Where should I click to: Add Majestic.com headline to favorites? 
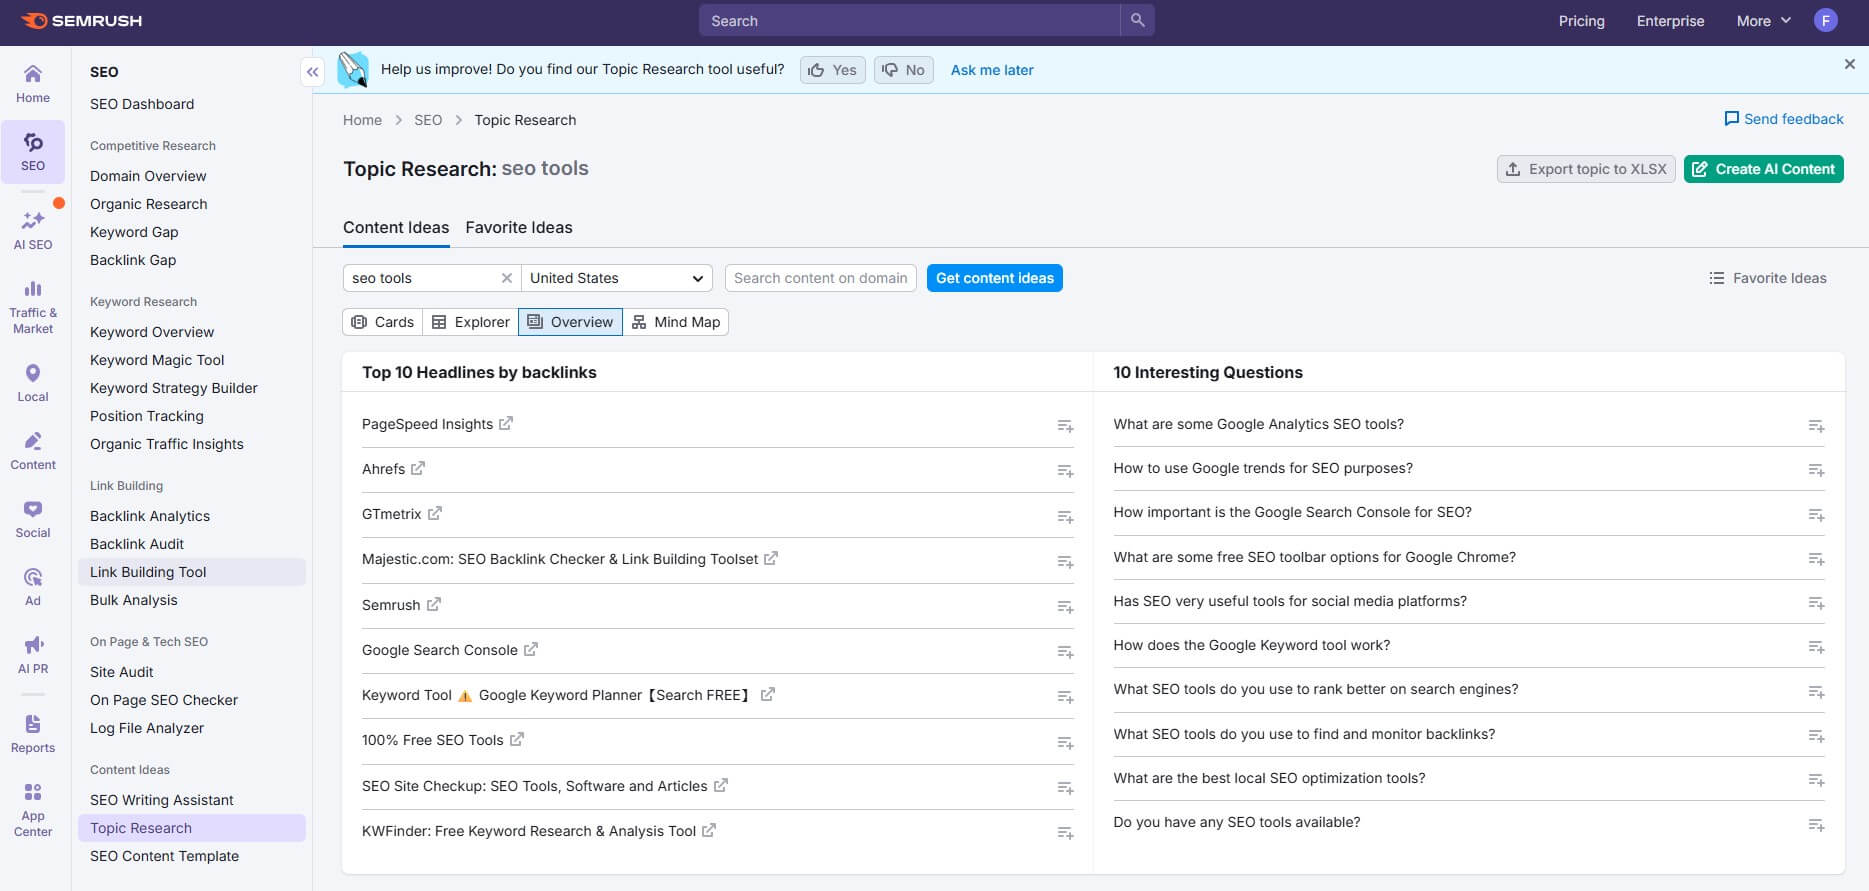point(1065,562)
